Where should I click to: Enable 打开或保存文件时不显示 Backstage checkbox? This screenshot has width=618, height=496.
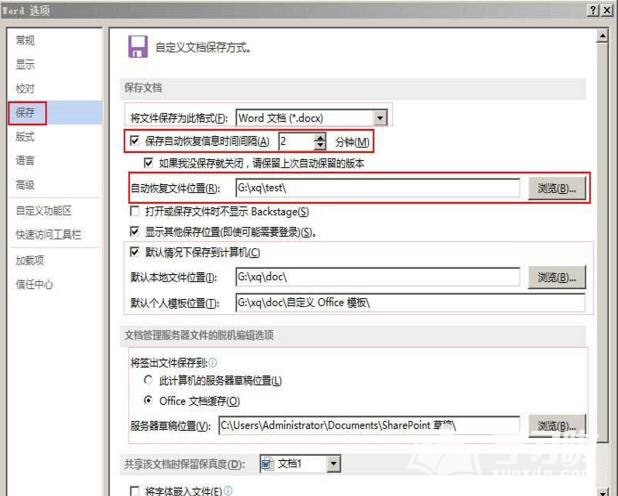pyautogui.click(x=134, y=211)
